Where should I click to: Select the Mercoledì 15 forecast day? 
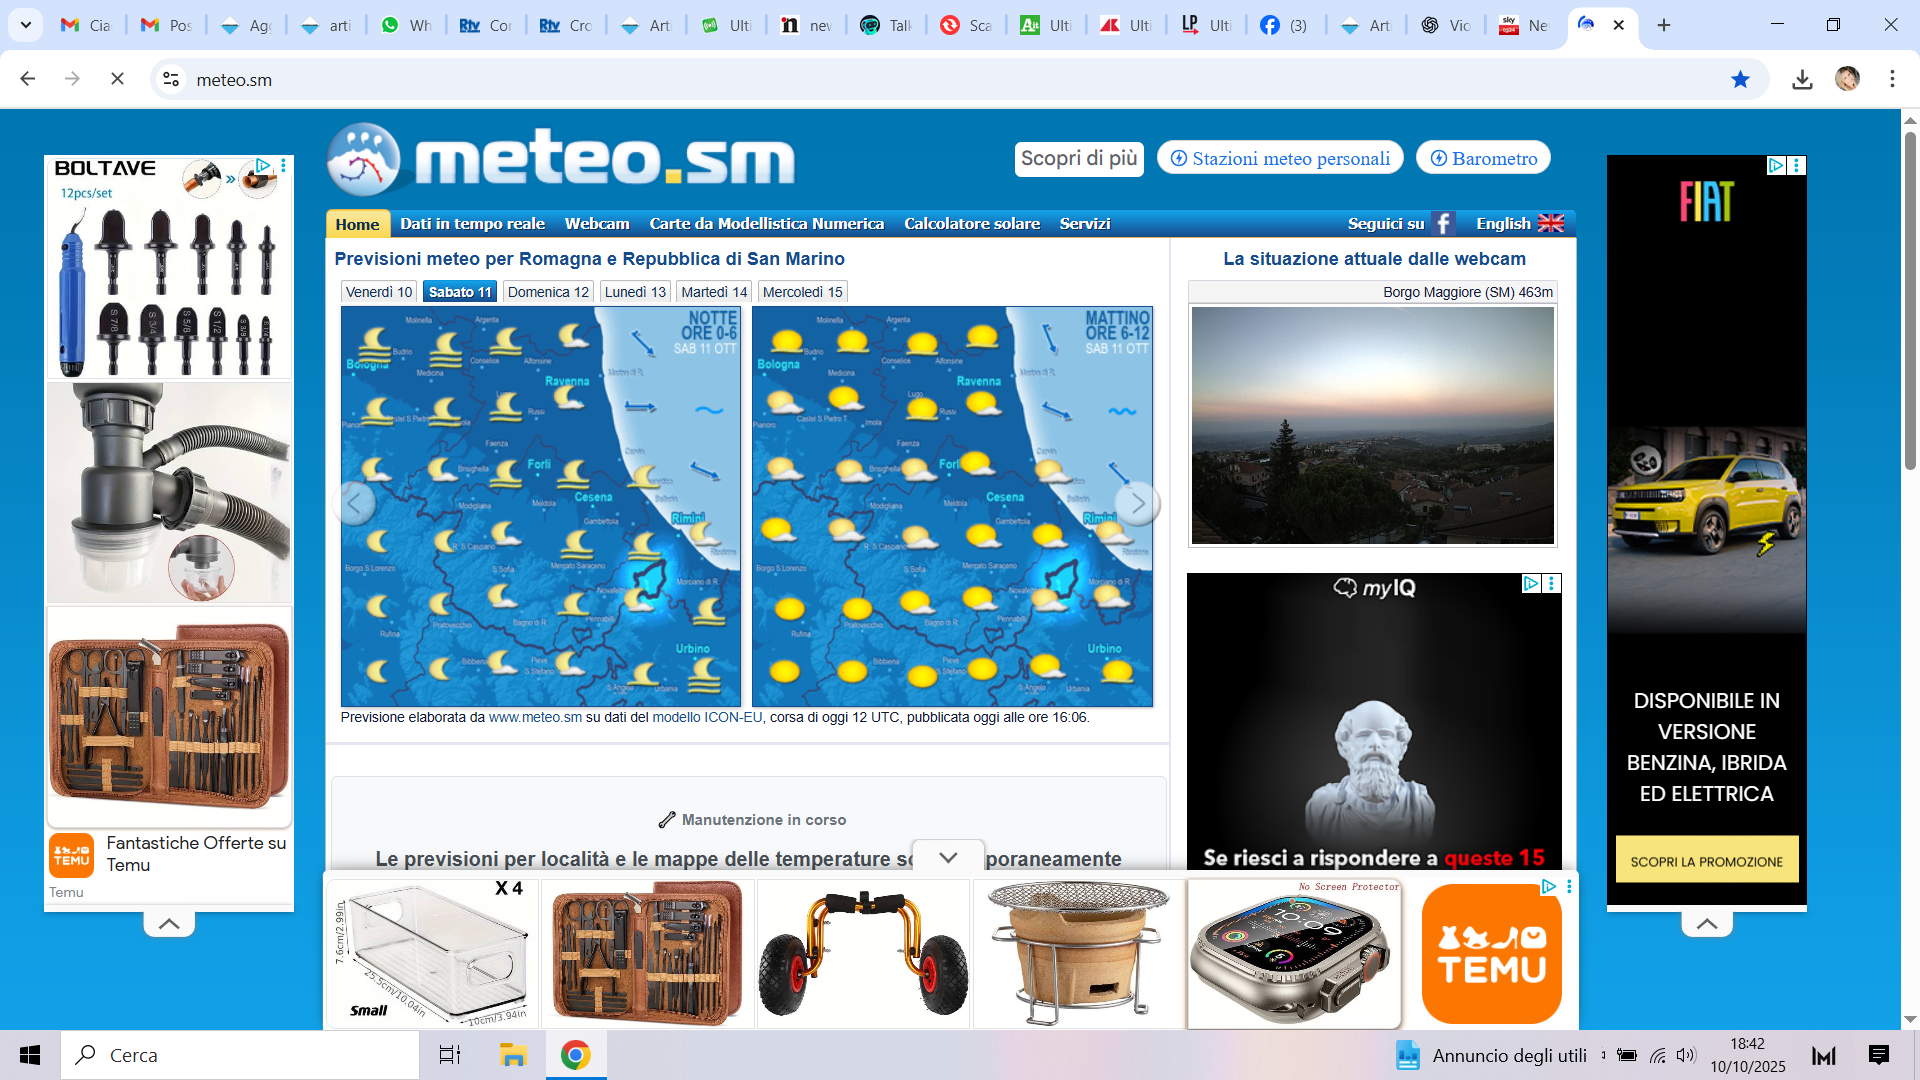pos(802,292)
